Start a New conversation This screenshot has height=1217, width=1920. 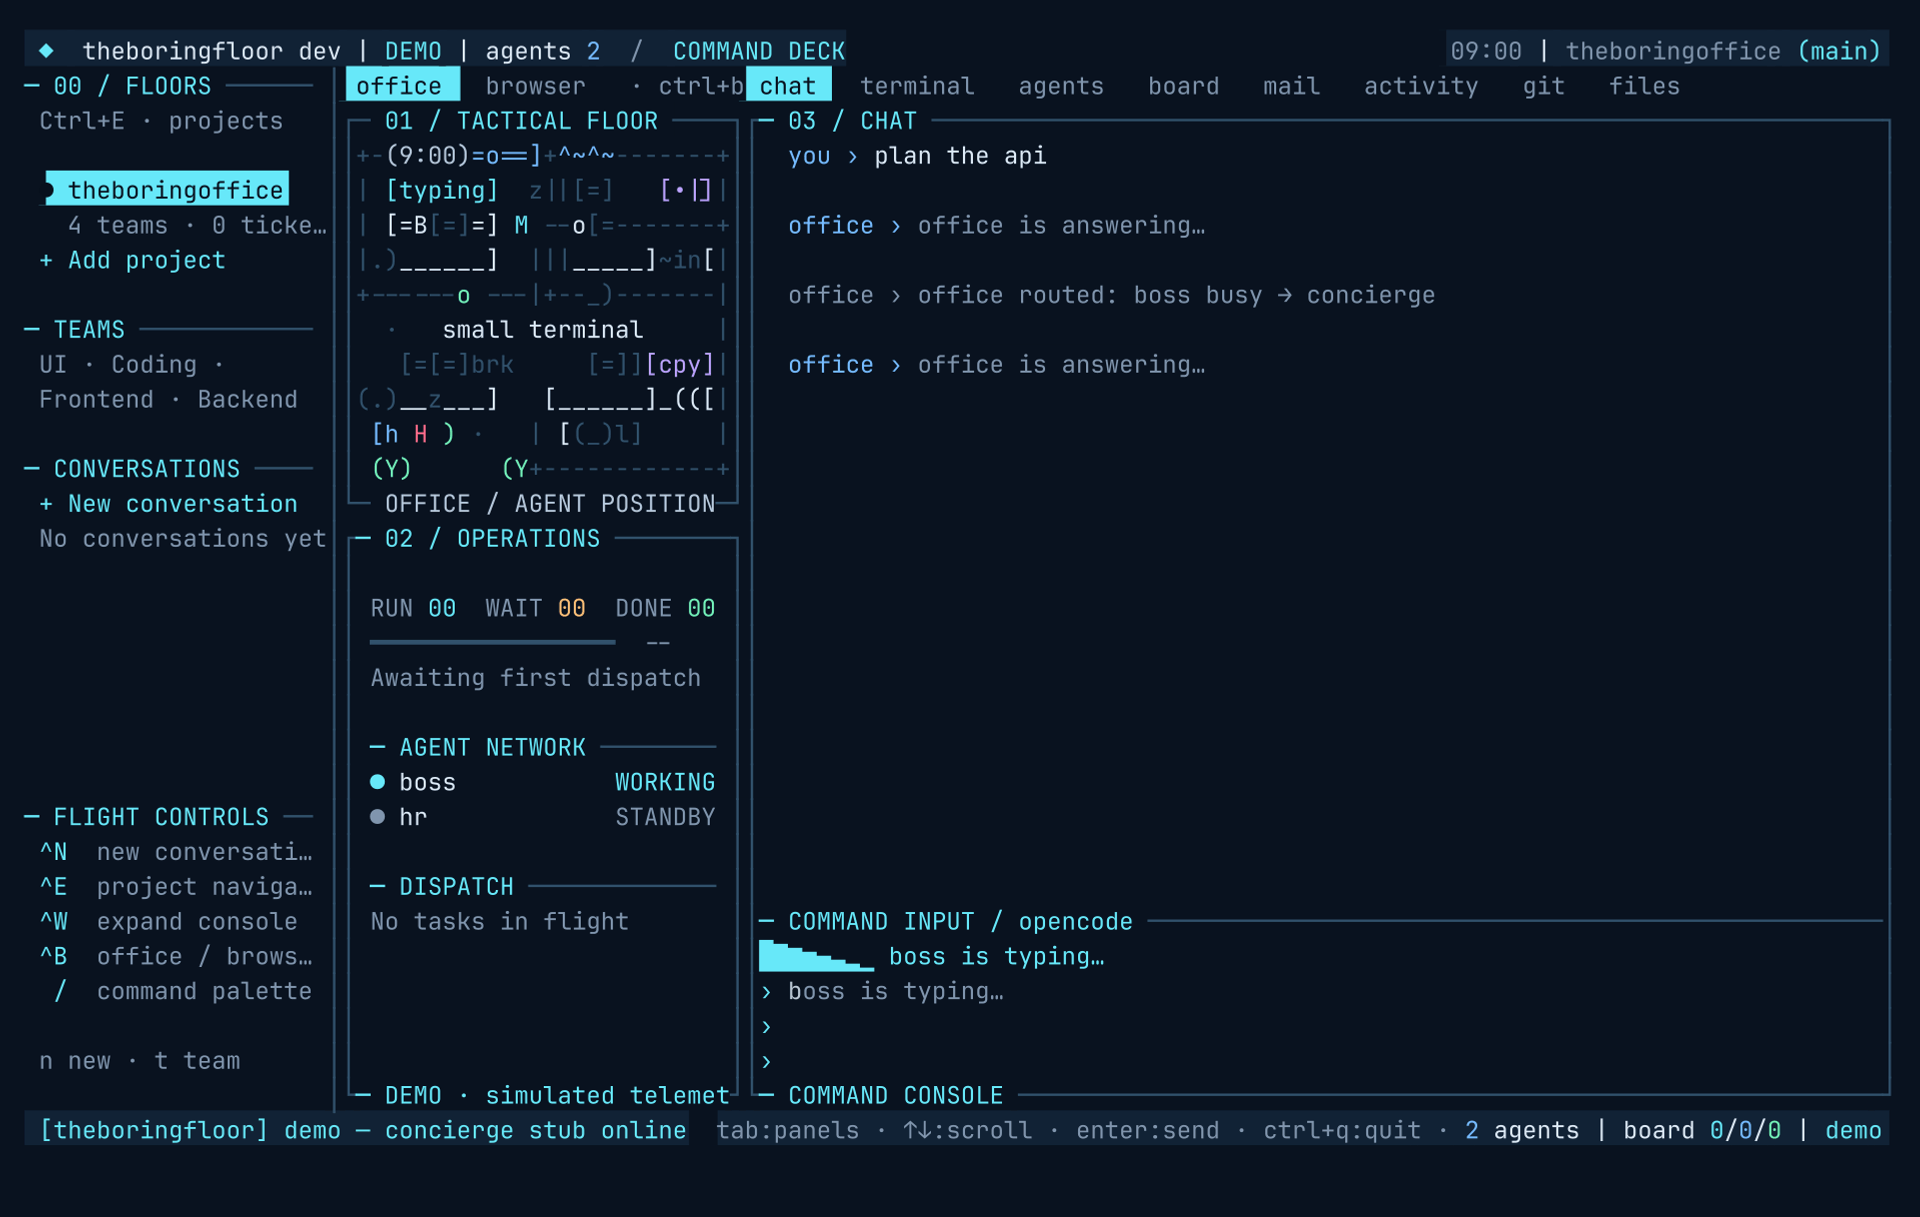click(168, 504)
